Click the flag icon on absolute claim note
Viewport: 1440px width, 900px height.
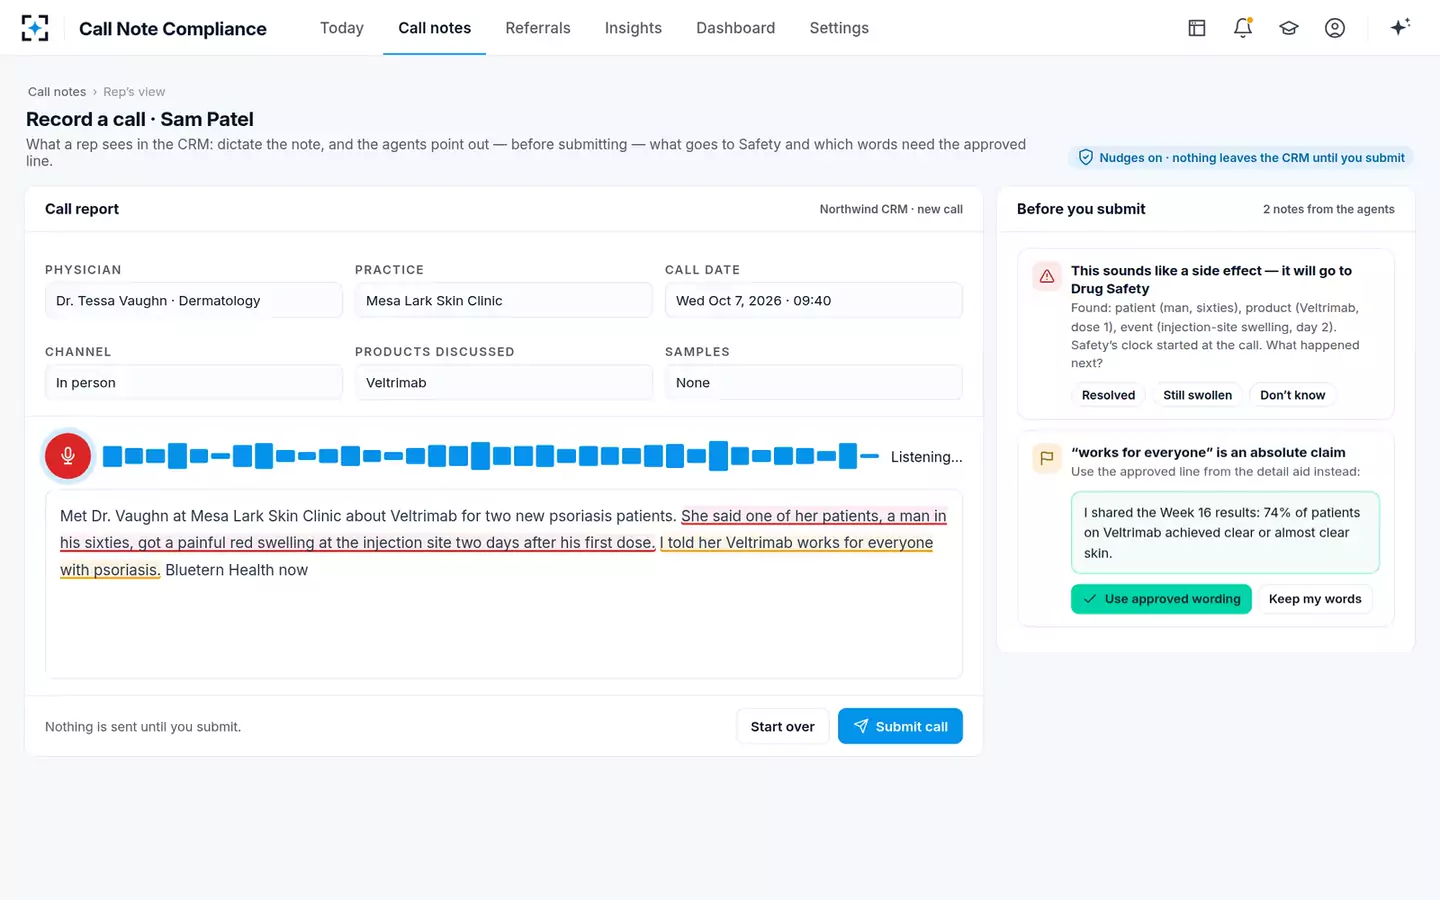click(x=1047, y=458)
